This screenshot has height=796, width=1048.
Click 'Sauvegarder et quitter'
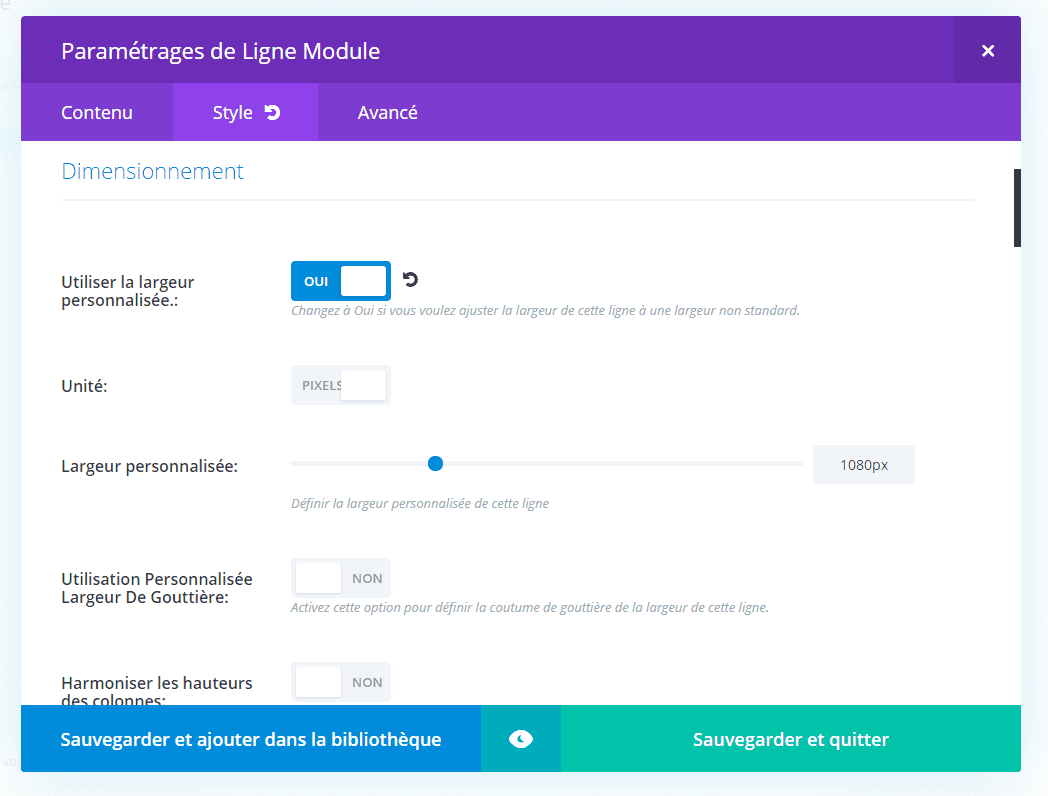pyautogui.click(x=790, y=738)
